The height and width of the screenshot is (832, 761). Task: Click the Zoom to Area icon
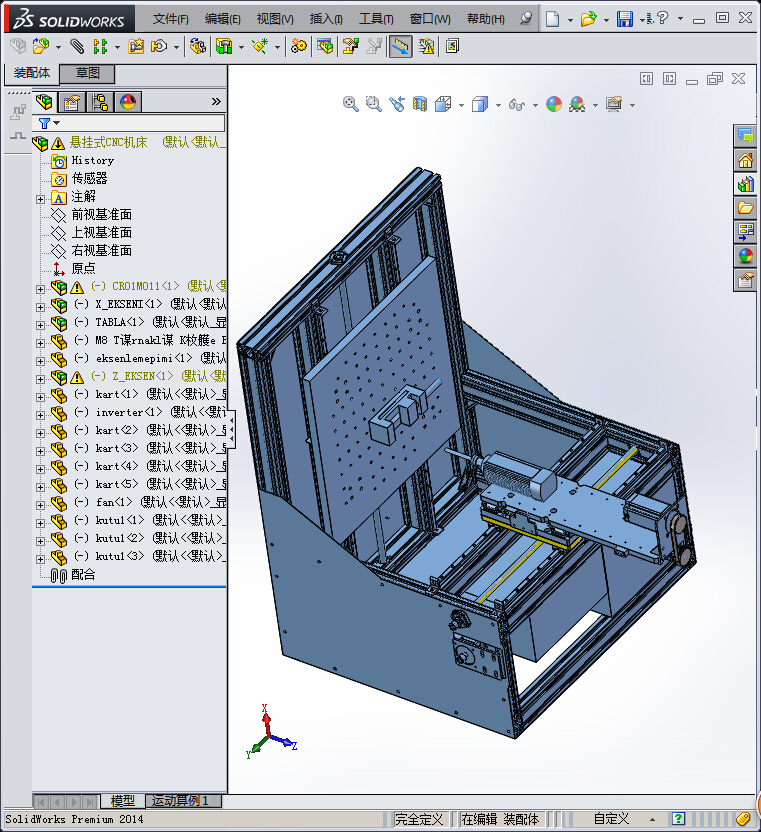coord(374,104)
